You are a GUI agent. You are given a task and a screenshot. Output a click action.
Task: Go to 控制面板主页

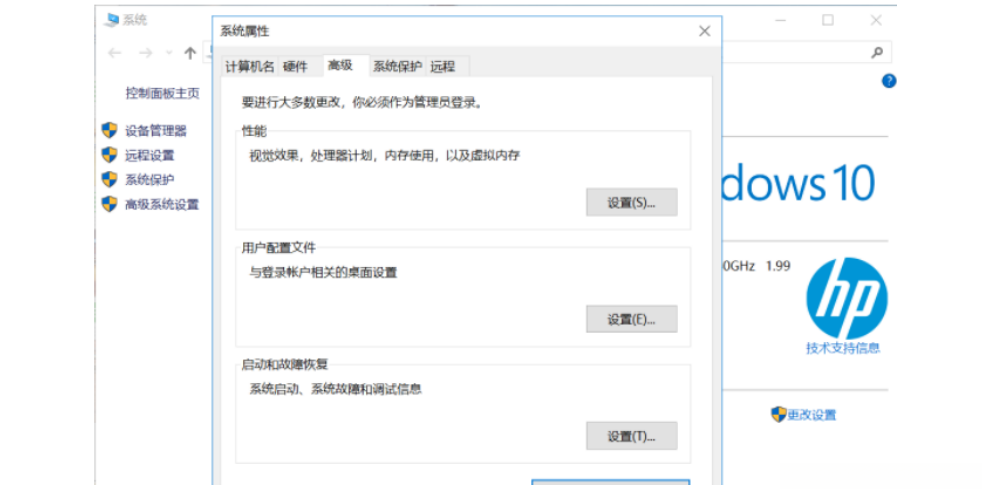(162, 93)
